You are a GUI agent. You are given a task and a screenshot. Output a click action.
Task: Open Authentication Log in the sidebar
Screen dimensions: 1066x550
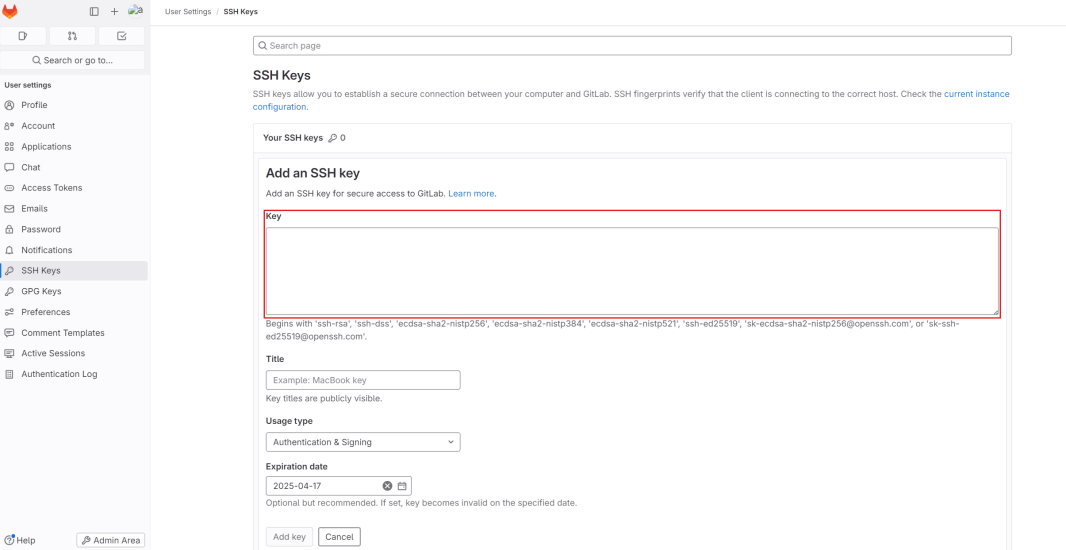pyautogui.click(x=59, y=374)
